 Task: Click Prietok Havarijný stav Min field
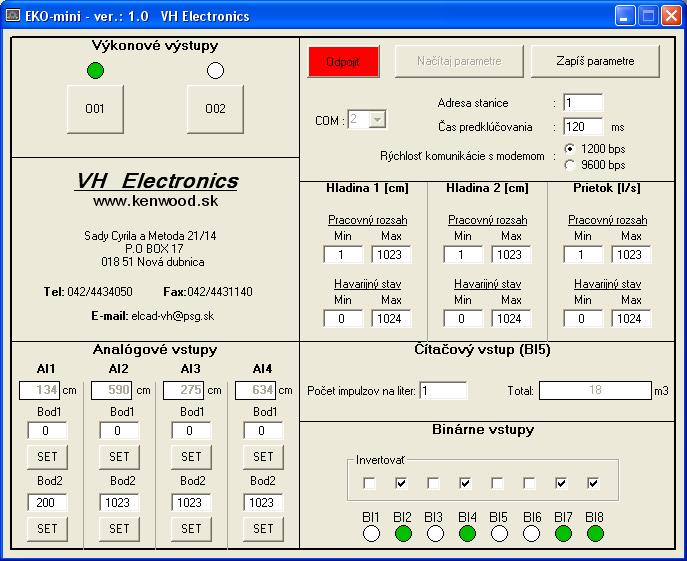coord(583,319)
